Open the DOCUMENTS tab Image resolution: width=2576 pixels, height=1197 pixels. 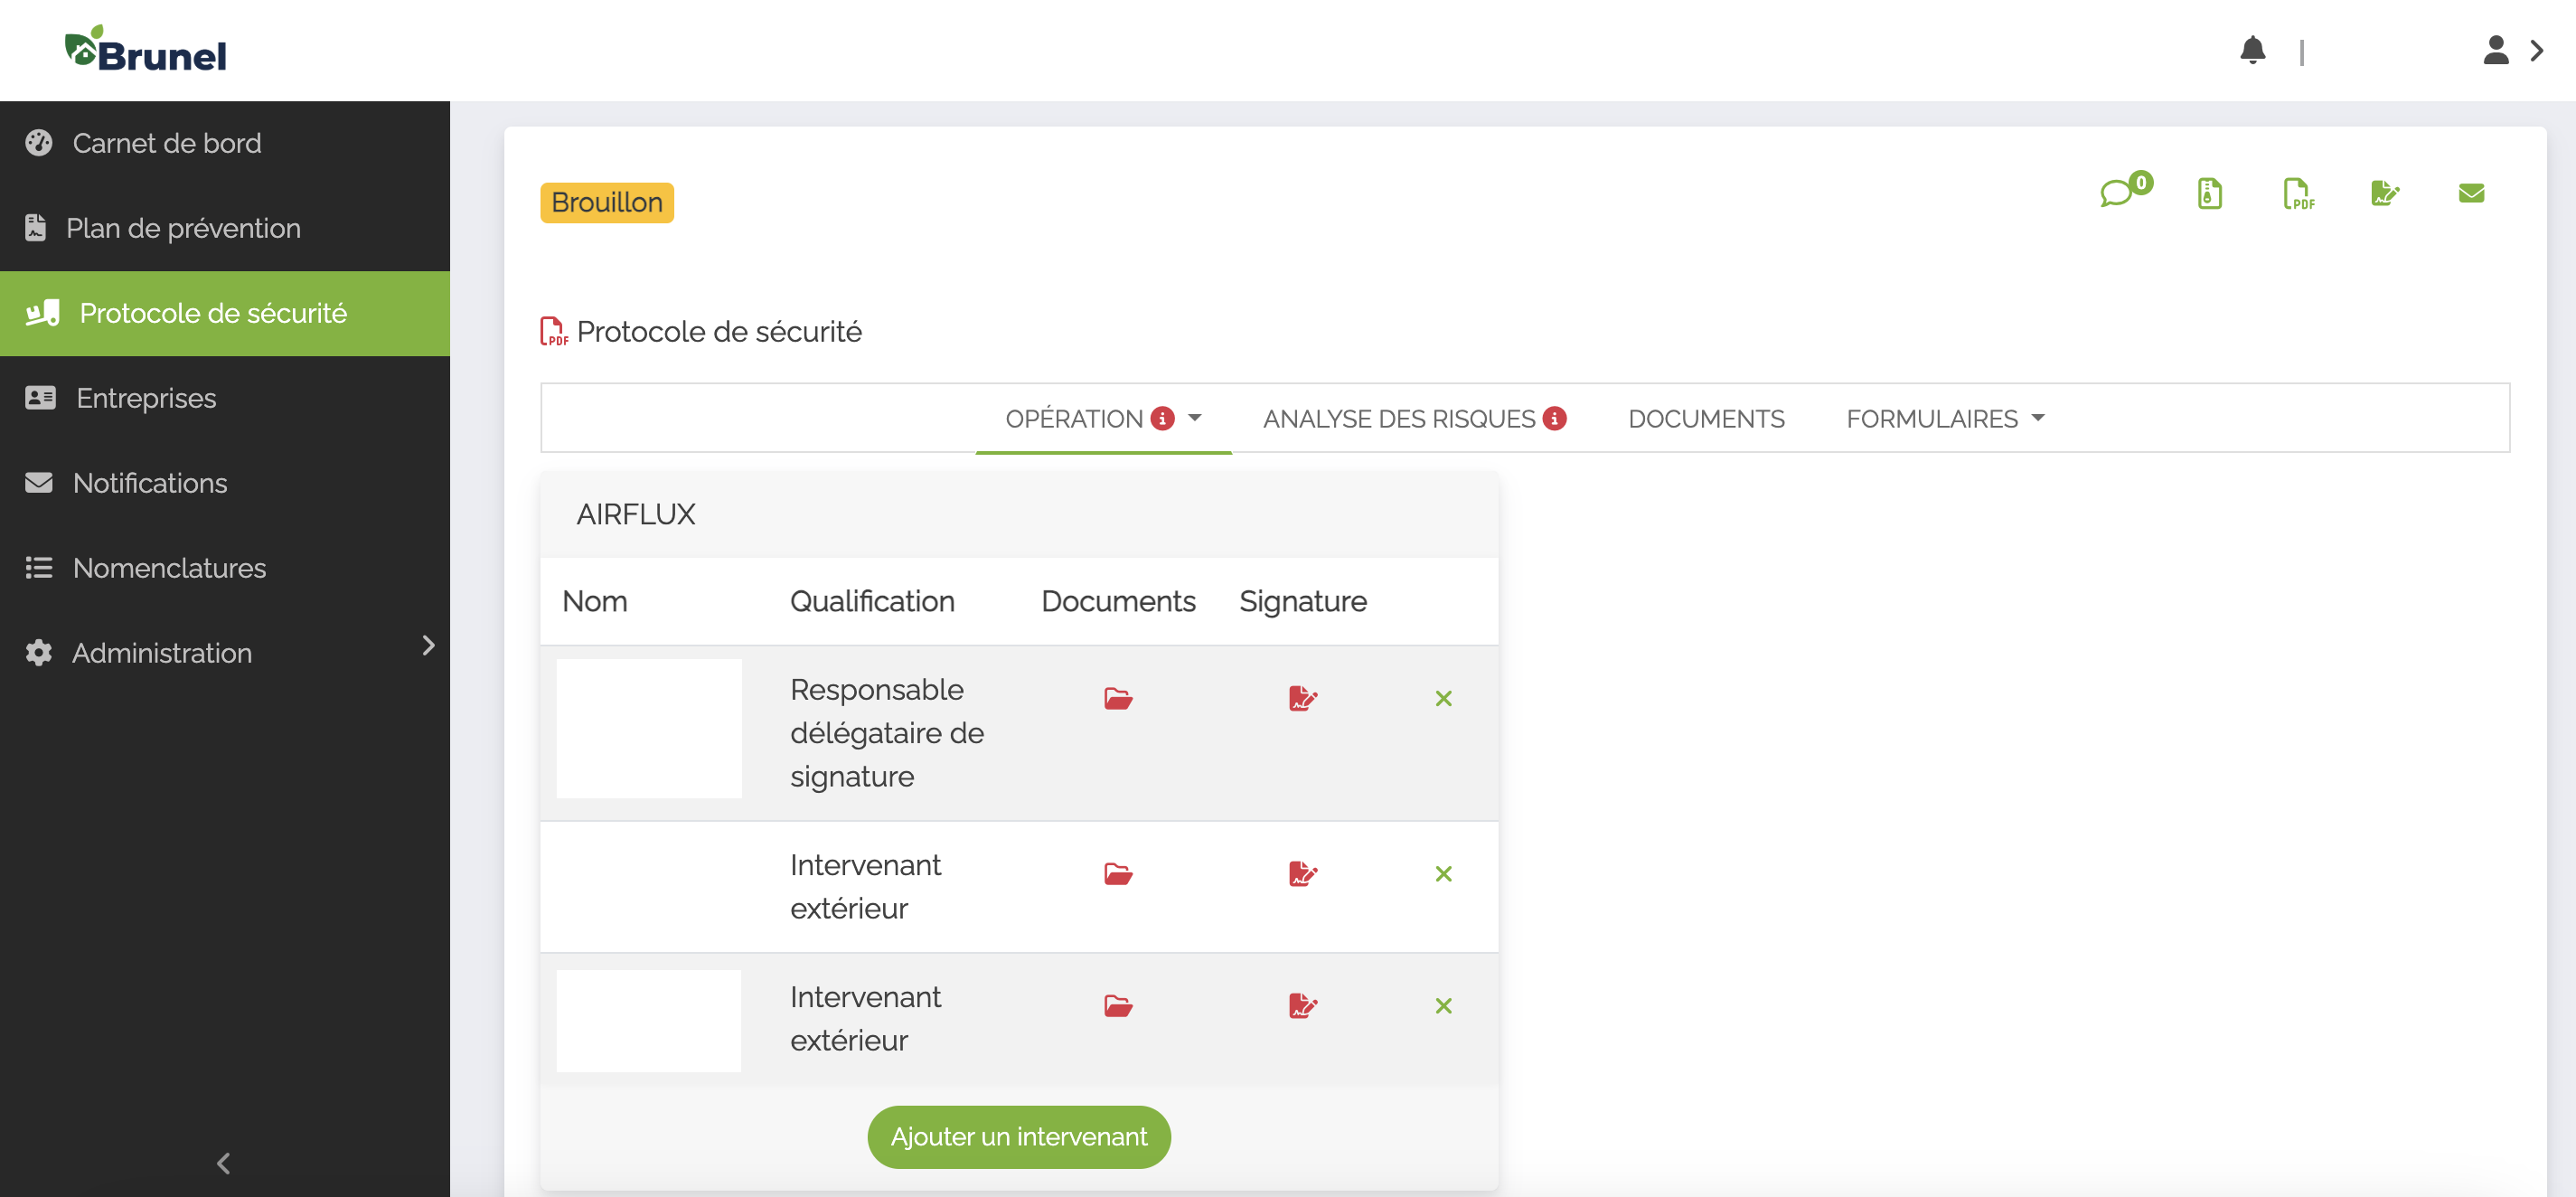tap(1706, 418)
